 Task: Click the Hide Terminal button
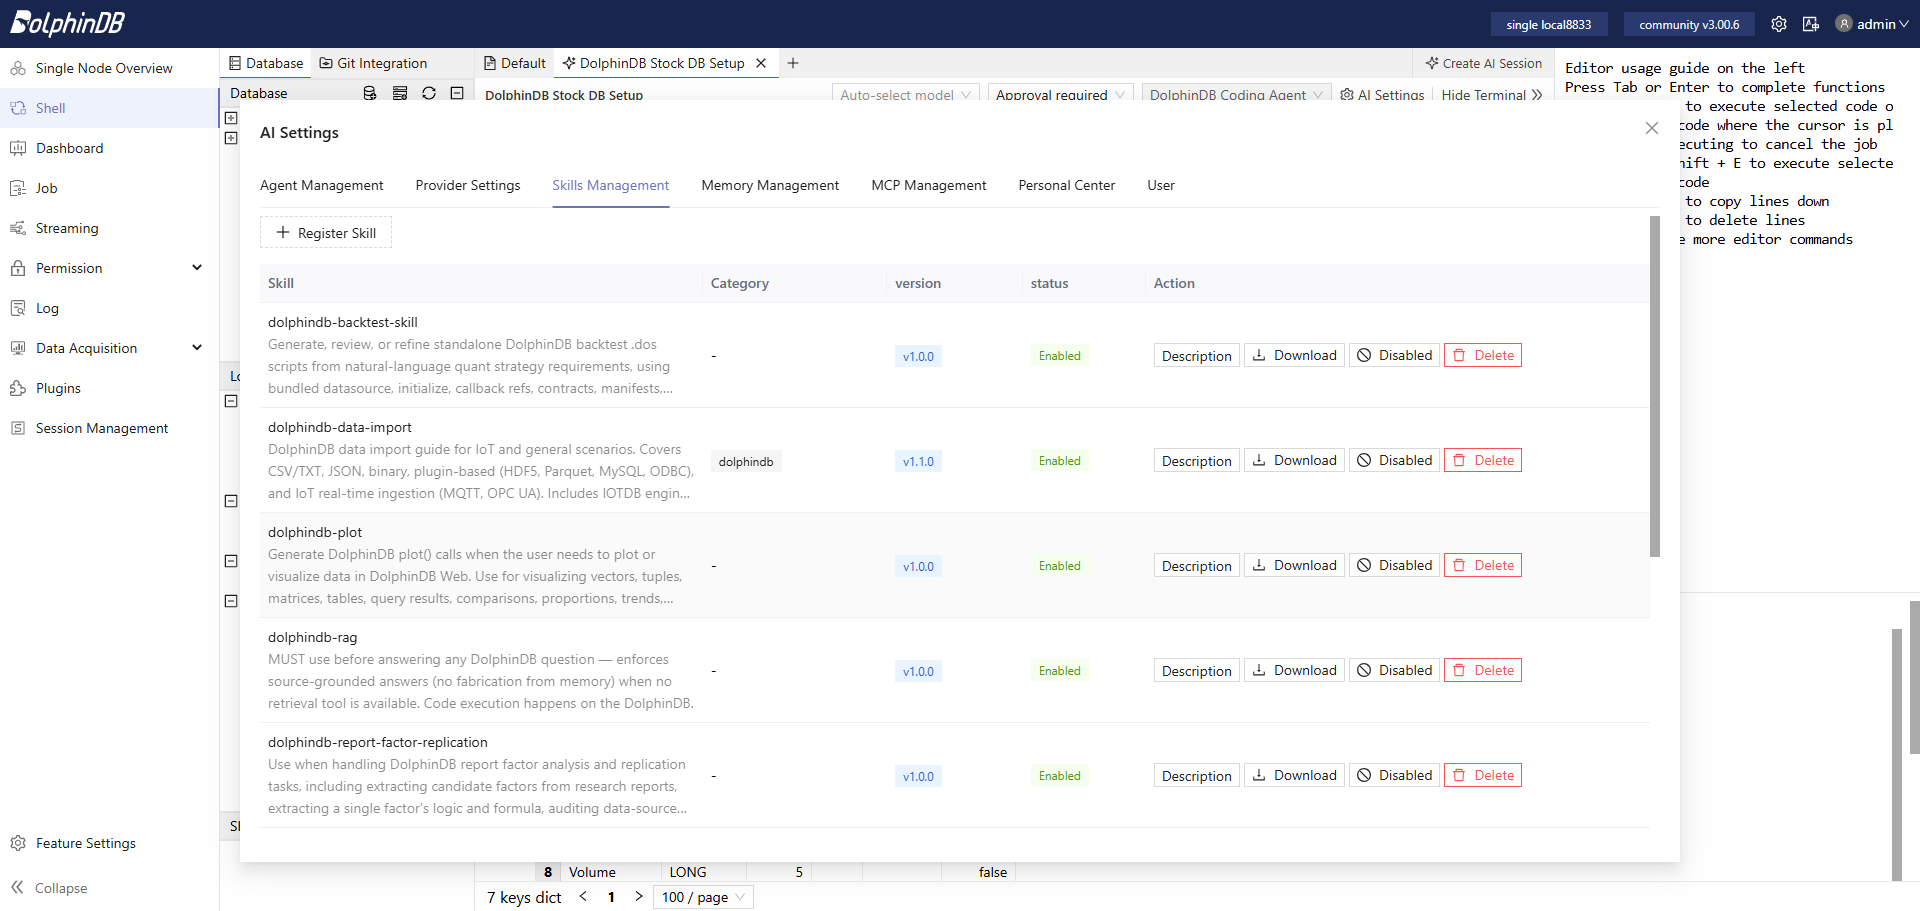(x=1491, y=95)
